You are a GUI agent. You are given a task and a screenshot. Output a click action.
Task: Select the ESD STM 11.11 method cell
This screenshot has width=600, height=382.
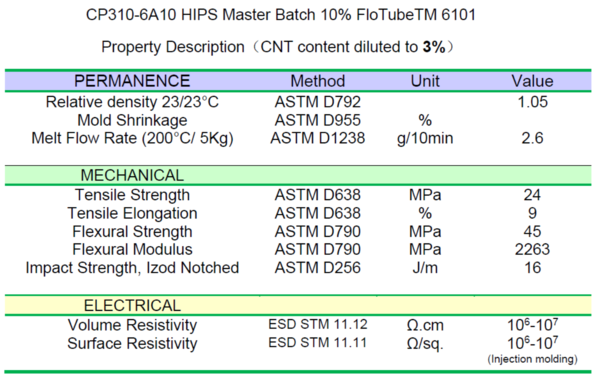point(318,343)
